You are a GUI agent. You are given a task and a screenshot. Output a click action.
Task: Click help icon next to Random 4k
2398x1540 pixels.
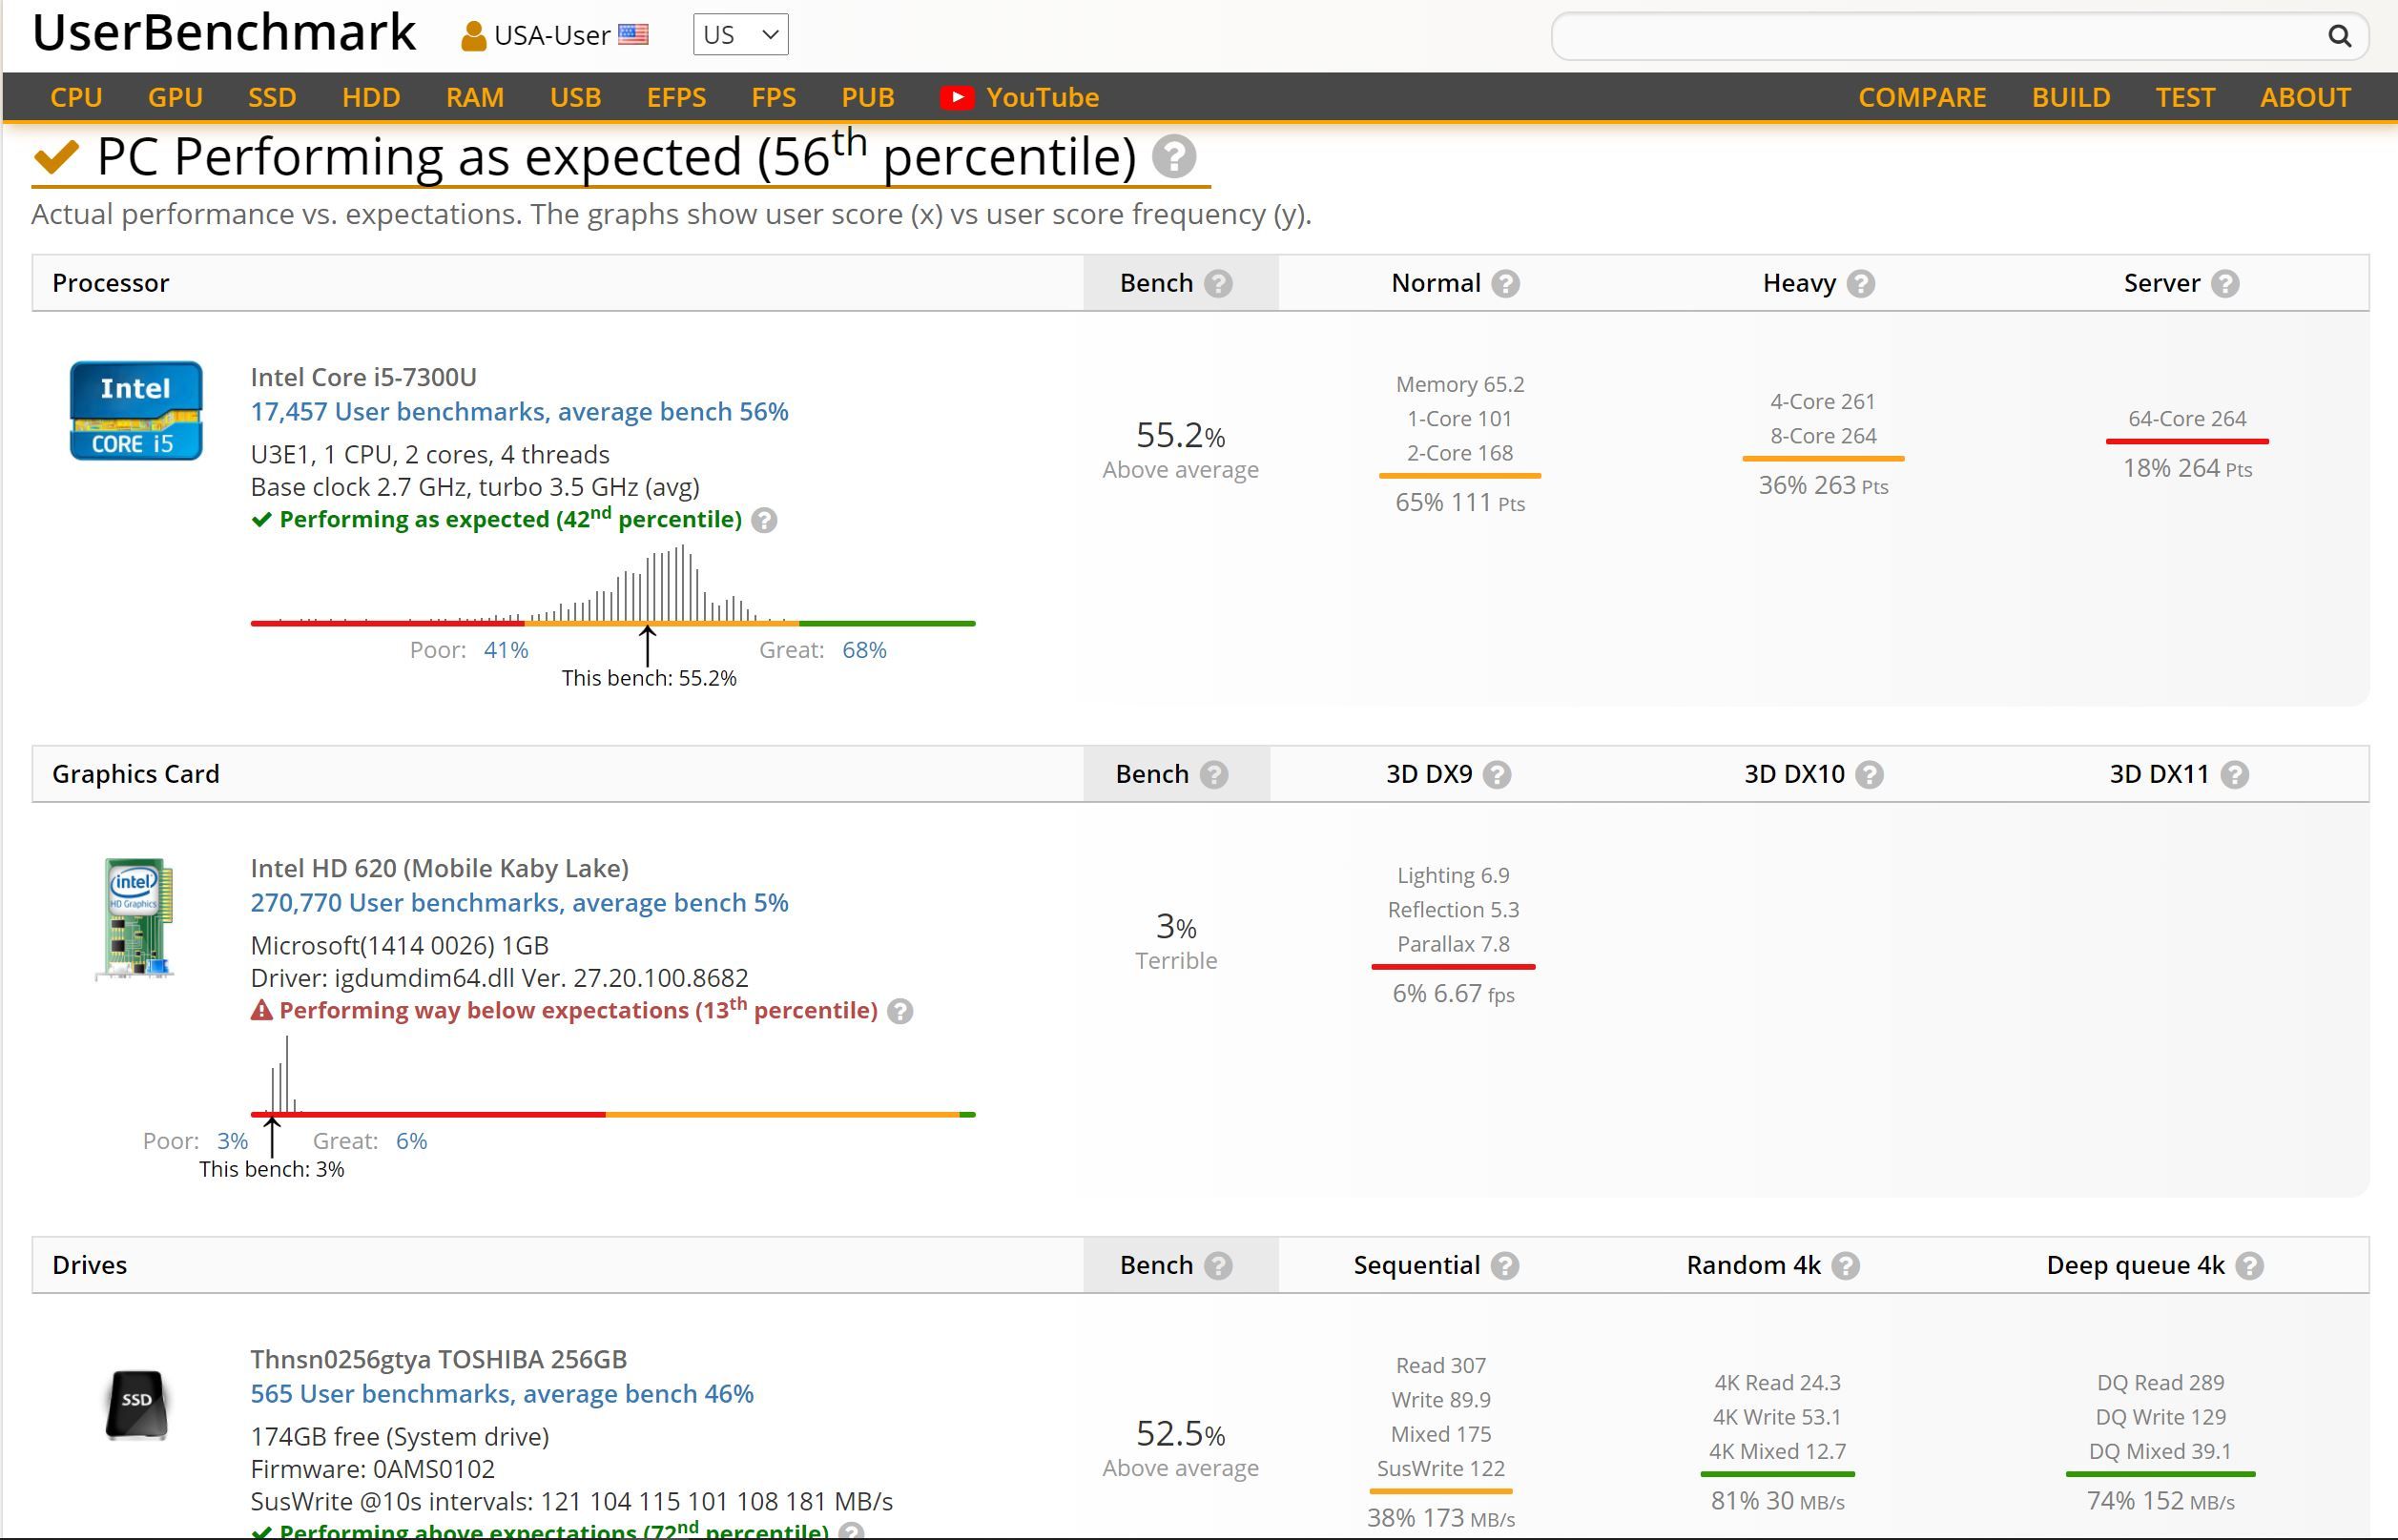click(1846, 1265)
